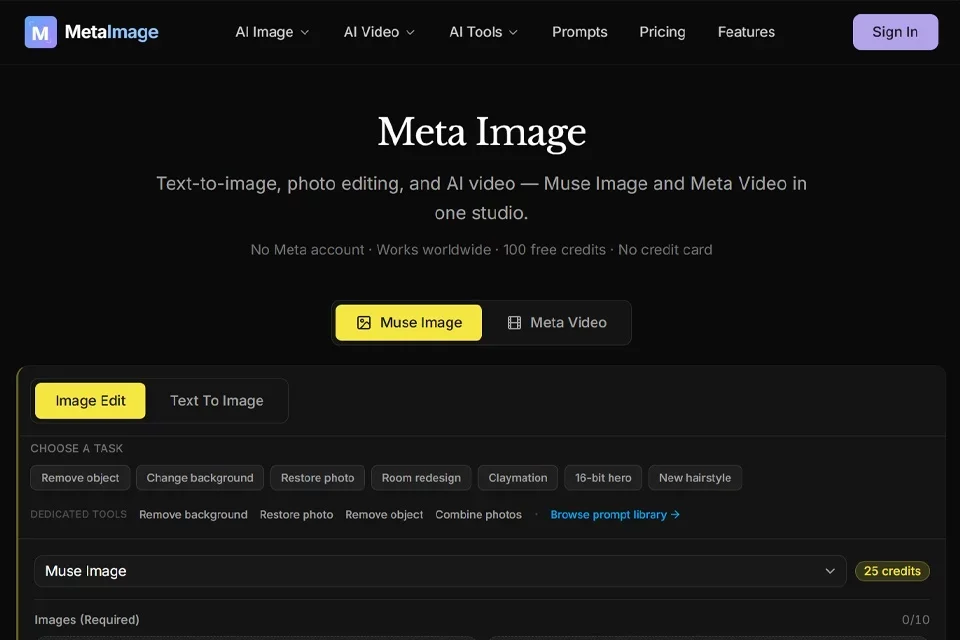This screenshot has height=640, width=960.
Task: Click the image icon on Muse Image button
Action: coord(364,323)
